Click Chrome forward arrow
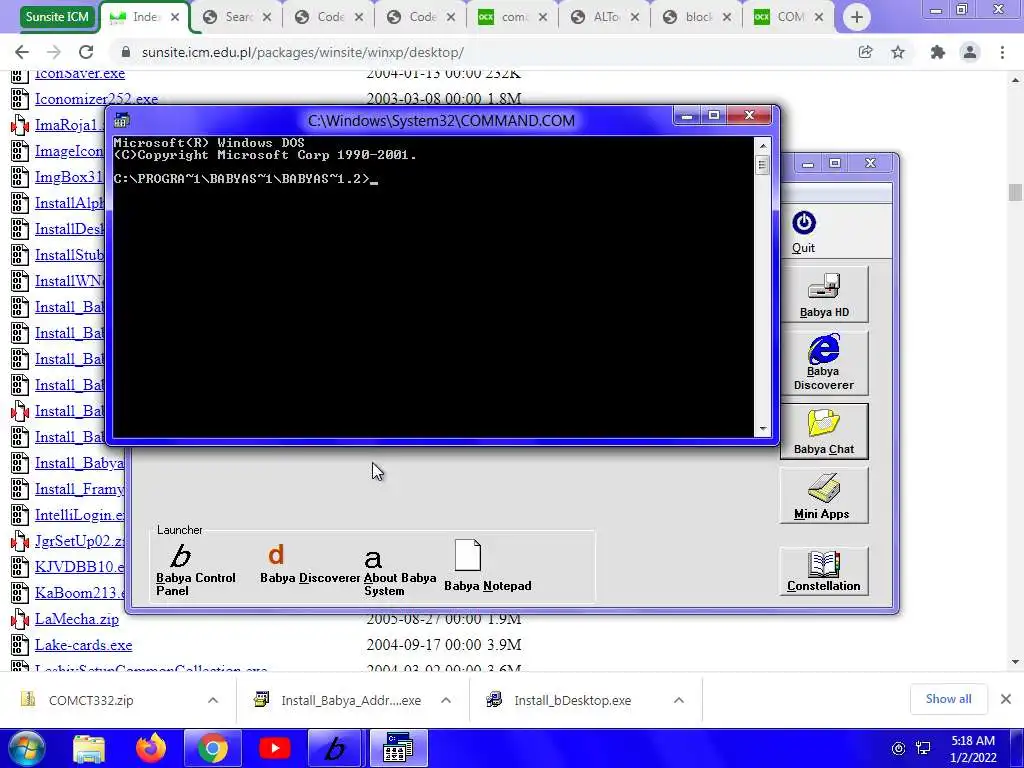The height and width of the screenshot is (768, 1024). pyautogui.click(x=54, y=52)
